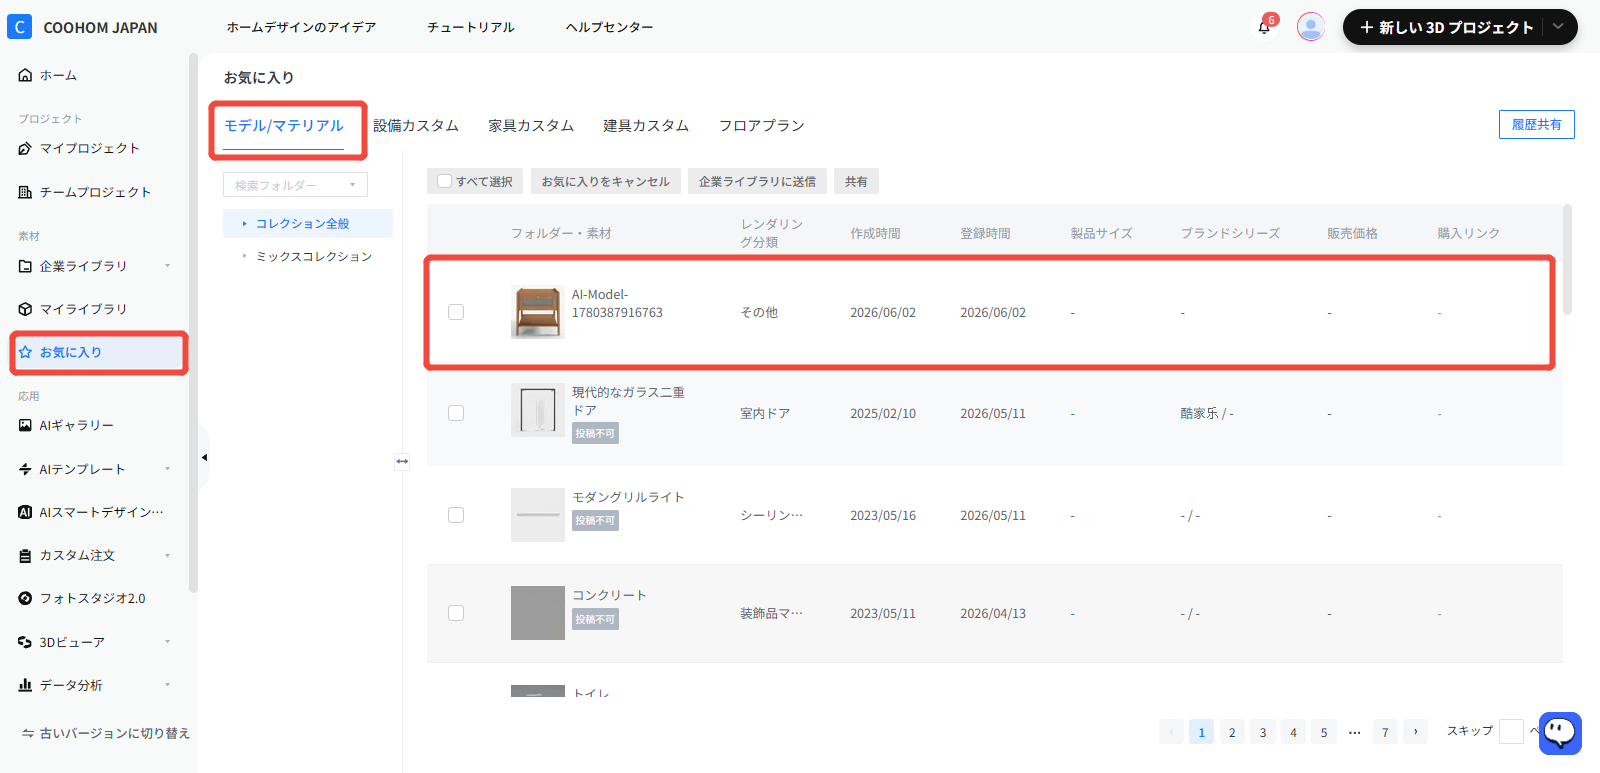This screenshot has height=773, width=1600.
Task: Go to the next page arrow
Action: click(1415, 732)
